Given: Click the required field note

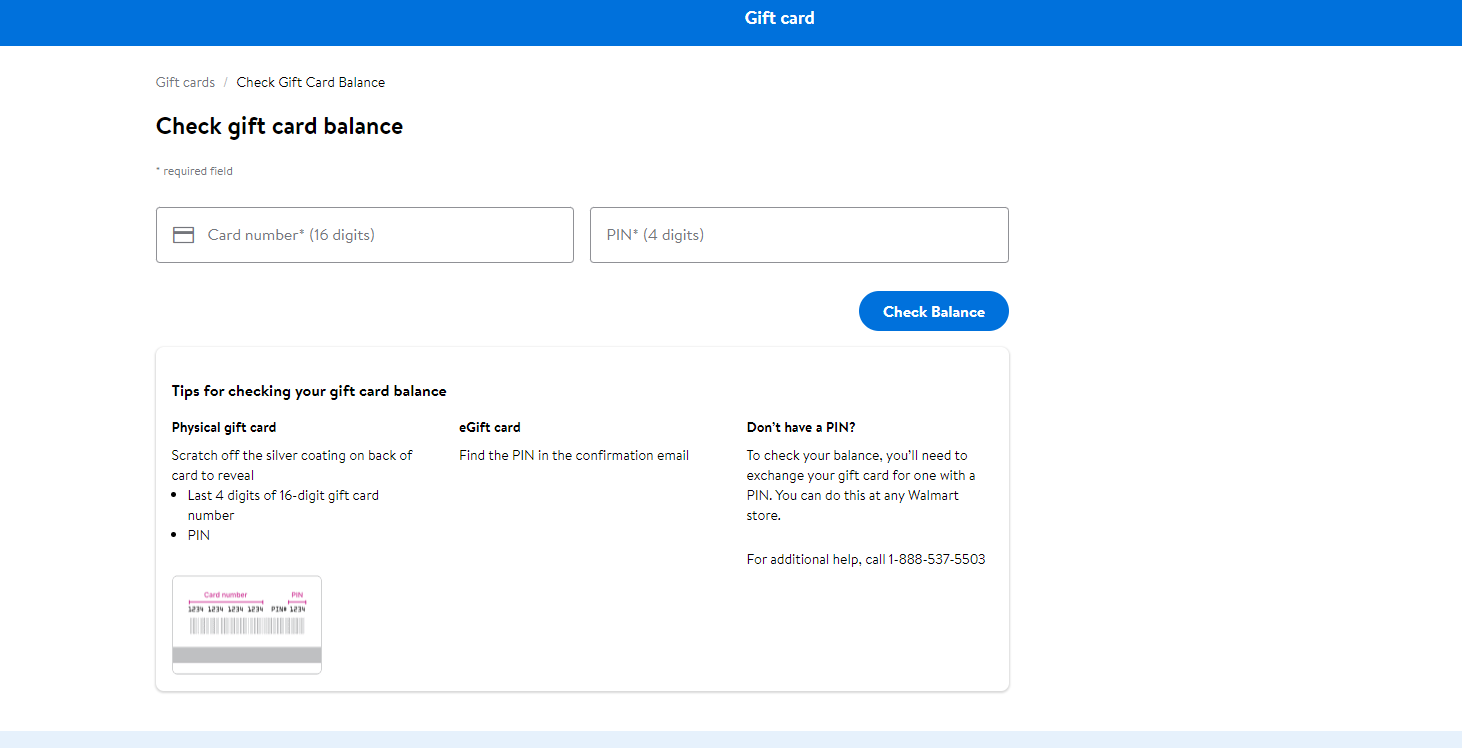Looking at the screenshot, I should click(x=194, y=171).
